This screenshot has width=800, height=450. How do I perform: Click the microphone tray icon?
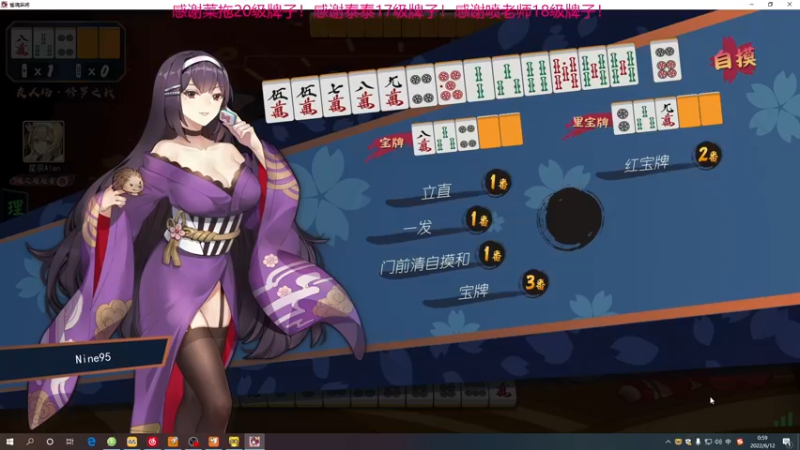tap(698, 442)
